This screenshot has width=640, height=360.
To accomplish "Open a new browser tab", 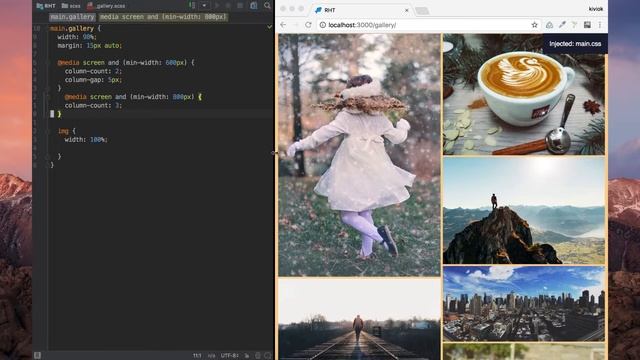I will click(422, 11).
